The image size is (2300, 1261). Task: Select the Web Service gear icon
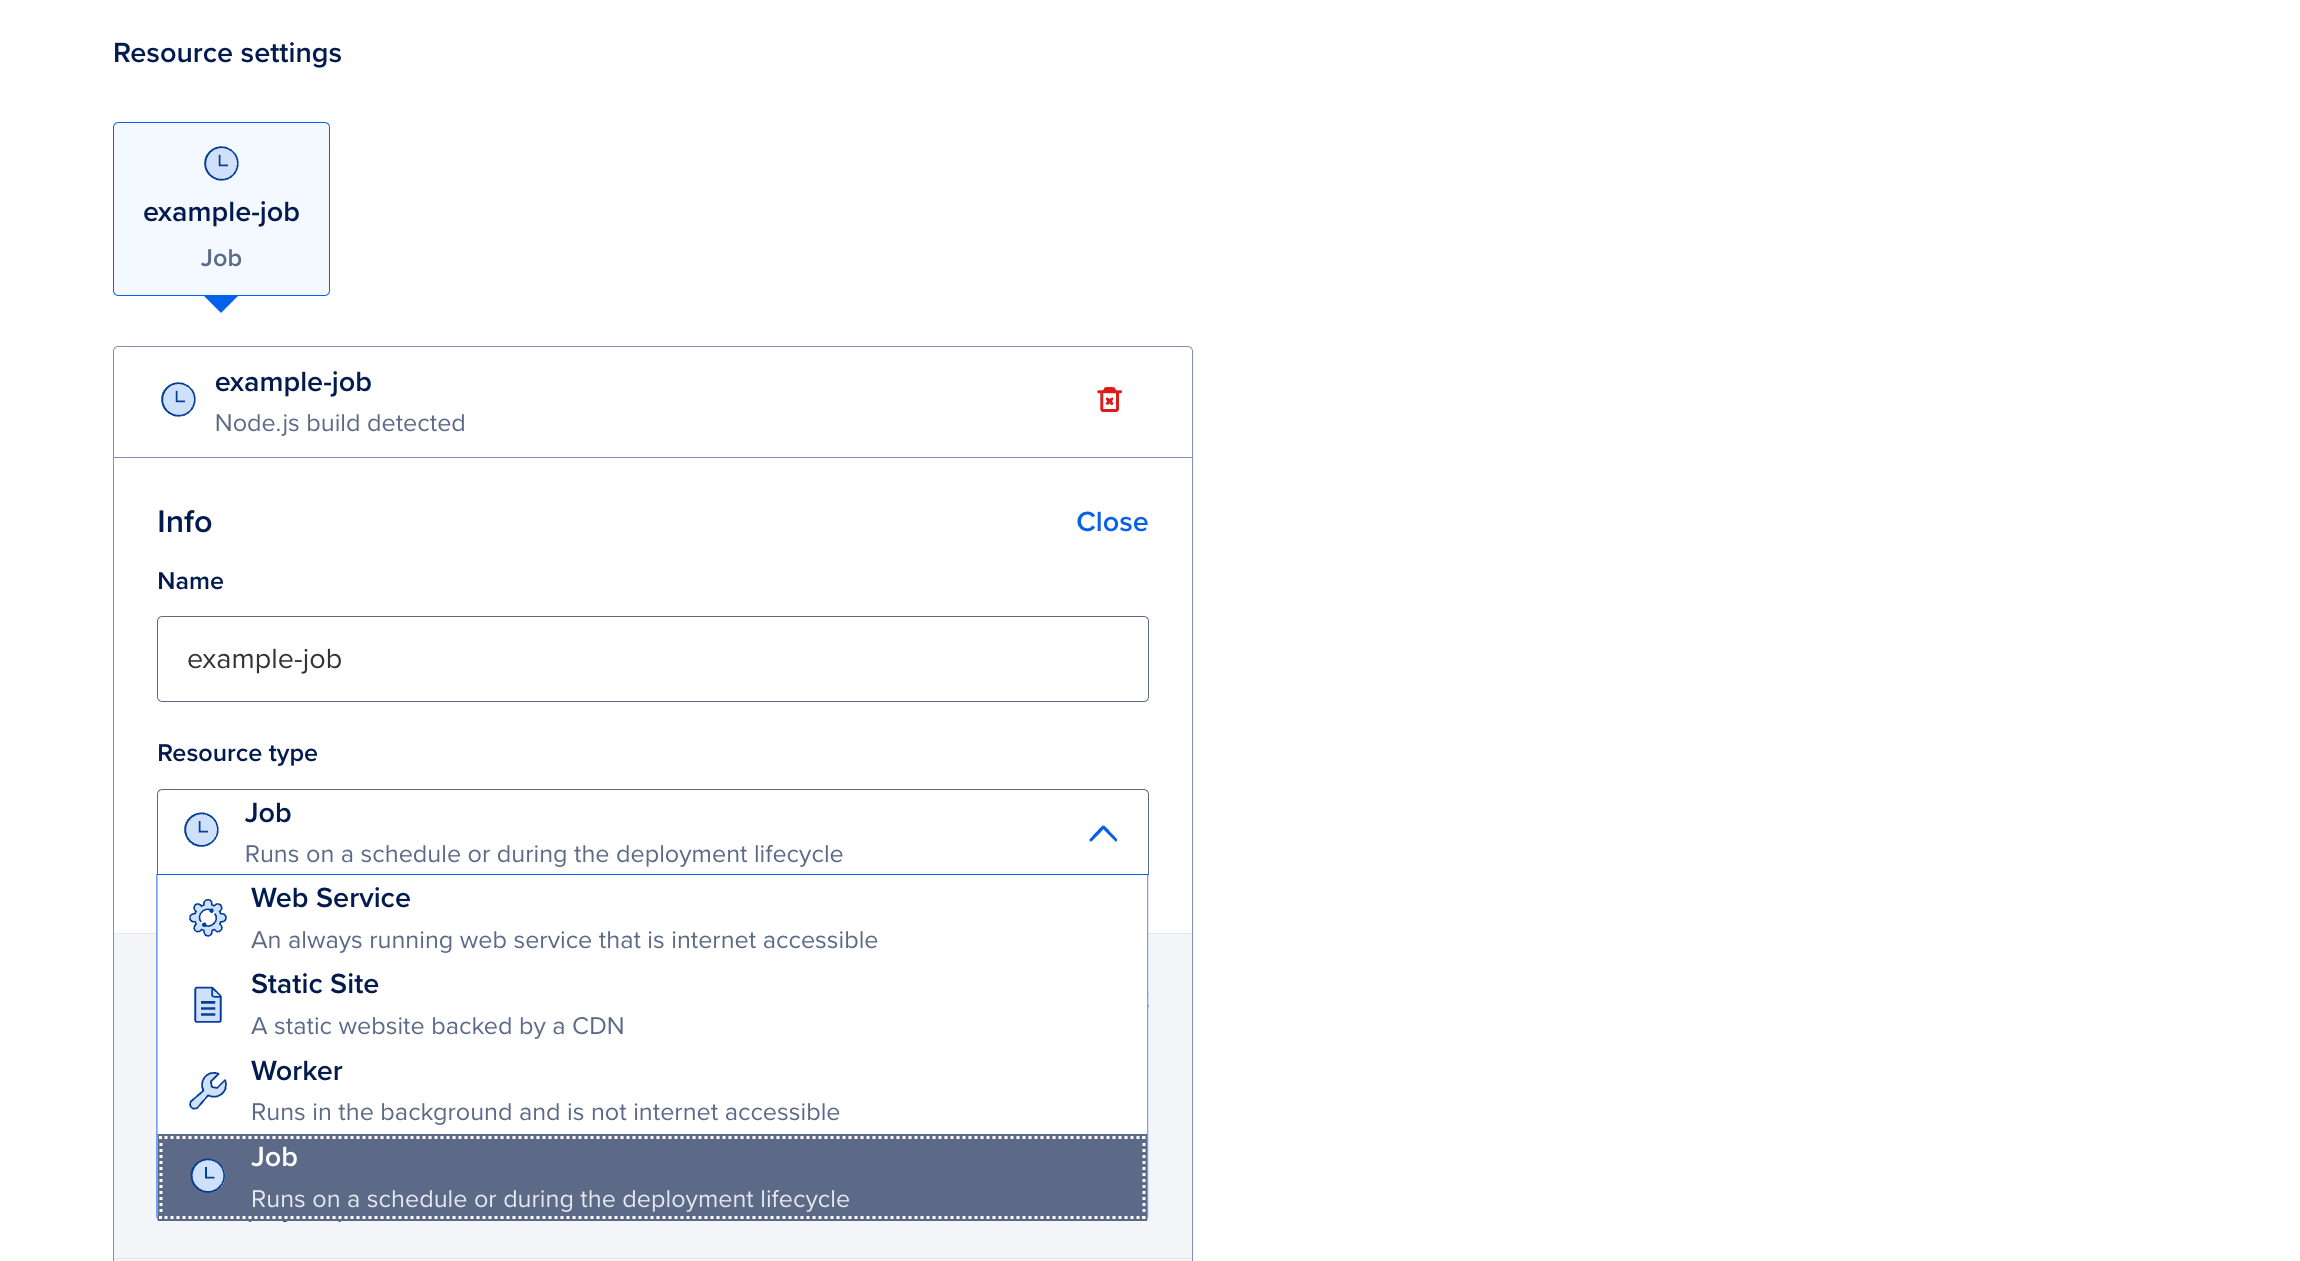click(206, 917)
